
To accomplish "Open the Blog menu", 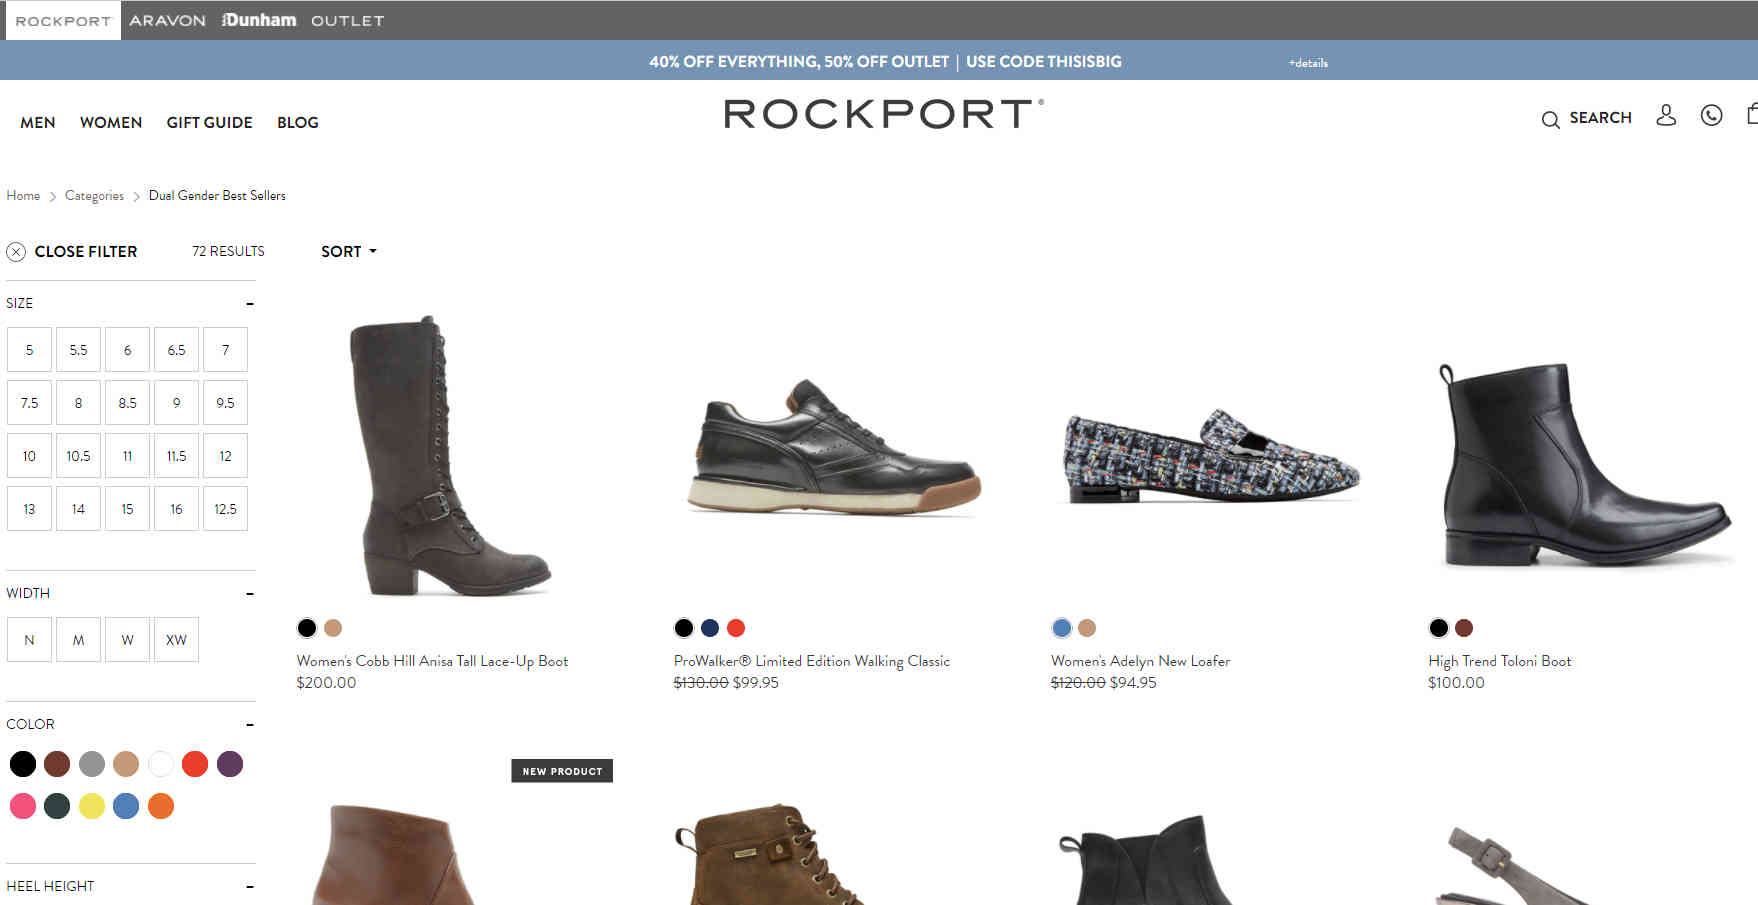I will pyautogui.click(x=298, y=123).
